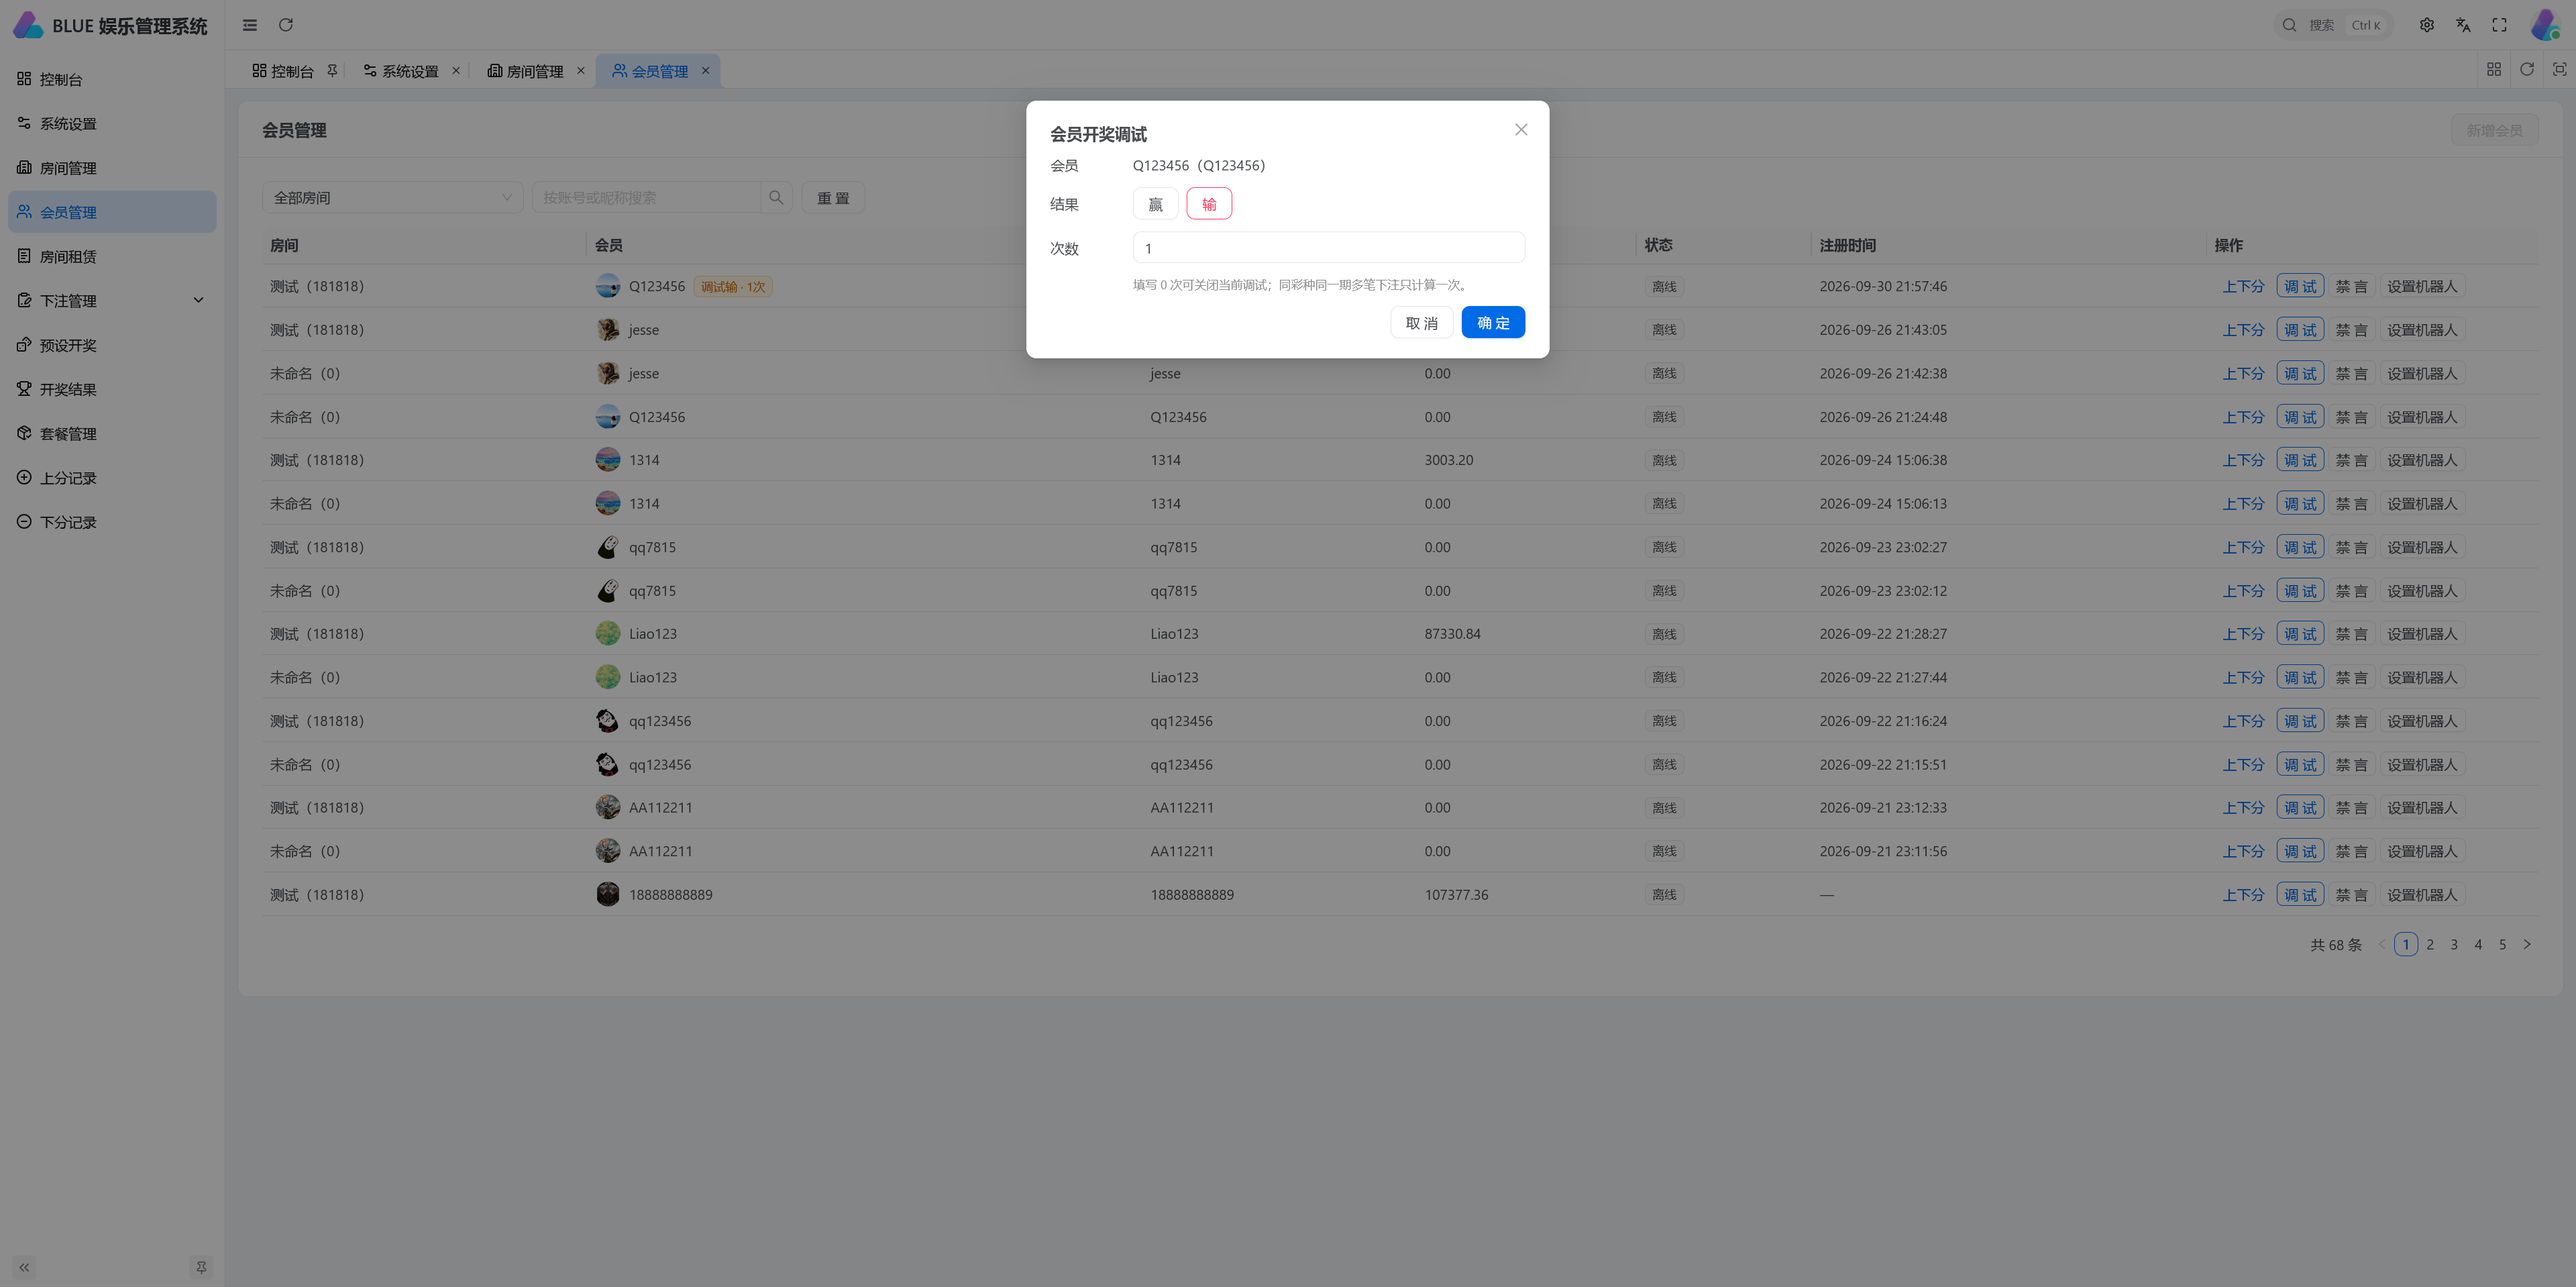The height and width of the screenshot is (1287, 2576).
Task: Click the BLUE logo icon
Action: click(27, 25)
